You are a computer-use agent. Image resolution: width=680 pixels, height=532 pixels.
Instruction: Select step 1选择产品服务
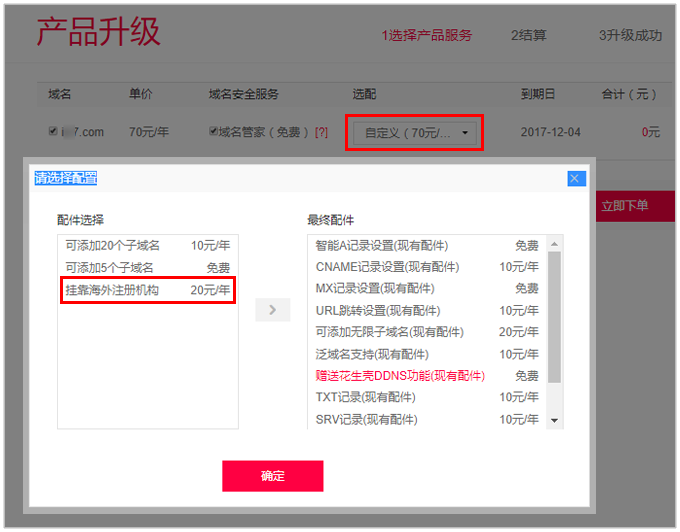pyautogui.click(x=426, y=35)
